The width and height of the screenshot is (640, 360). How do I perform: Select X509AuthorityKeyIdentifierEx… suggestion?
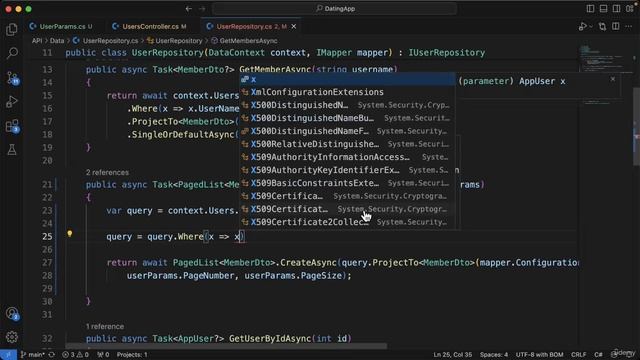[347, 170]
